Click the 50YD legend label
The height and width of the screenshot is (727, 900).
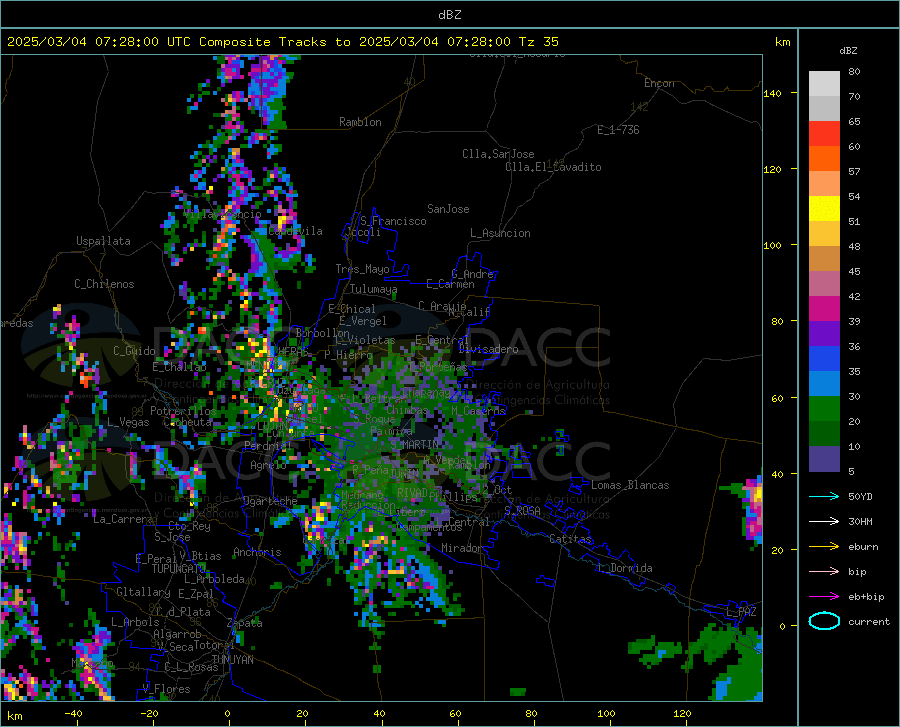click(860, 496)
